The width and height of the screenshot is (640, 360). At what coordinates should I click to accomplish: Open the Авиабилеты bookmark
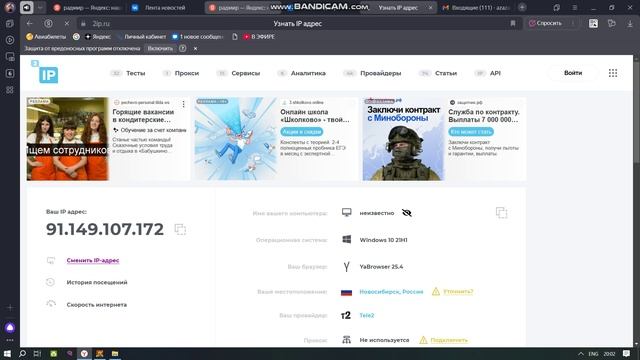[46, 37]
